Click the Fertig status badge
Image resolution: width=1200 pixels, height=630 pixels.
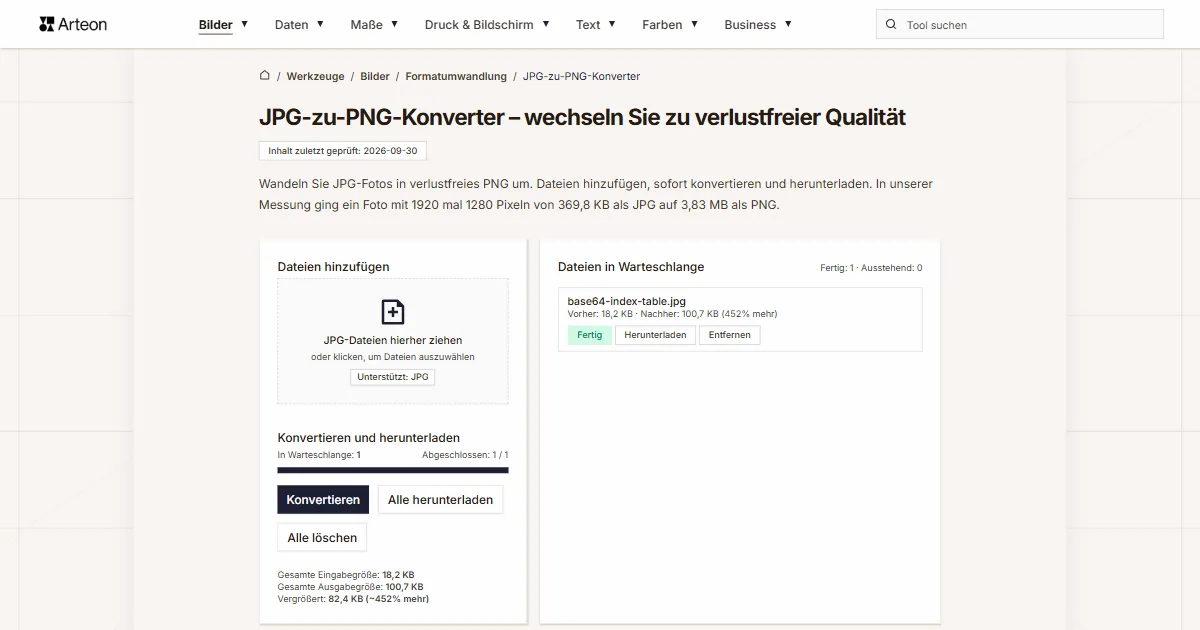click(589, 335)
